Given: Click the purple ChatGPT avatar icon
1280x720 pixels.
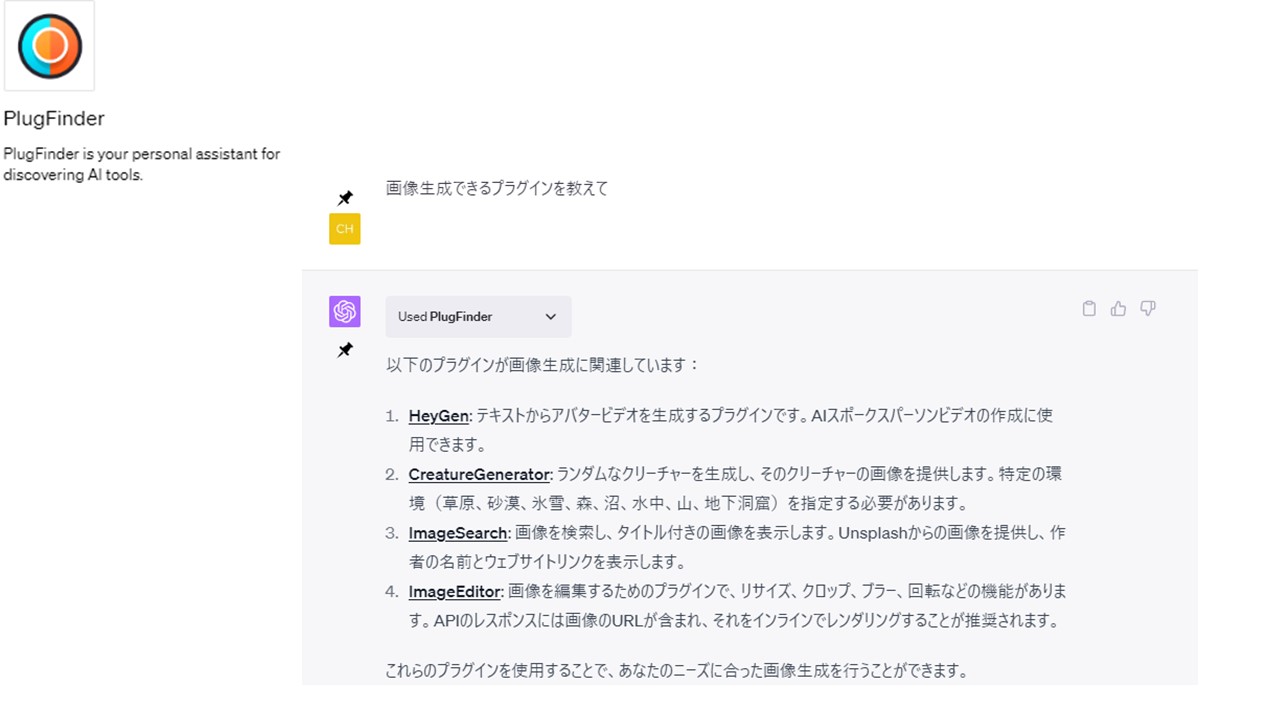Looking at the screenshot, I should pos(344,312).
